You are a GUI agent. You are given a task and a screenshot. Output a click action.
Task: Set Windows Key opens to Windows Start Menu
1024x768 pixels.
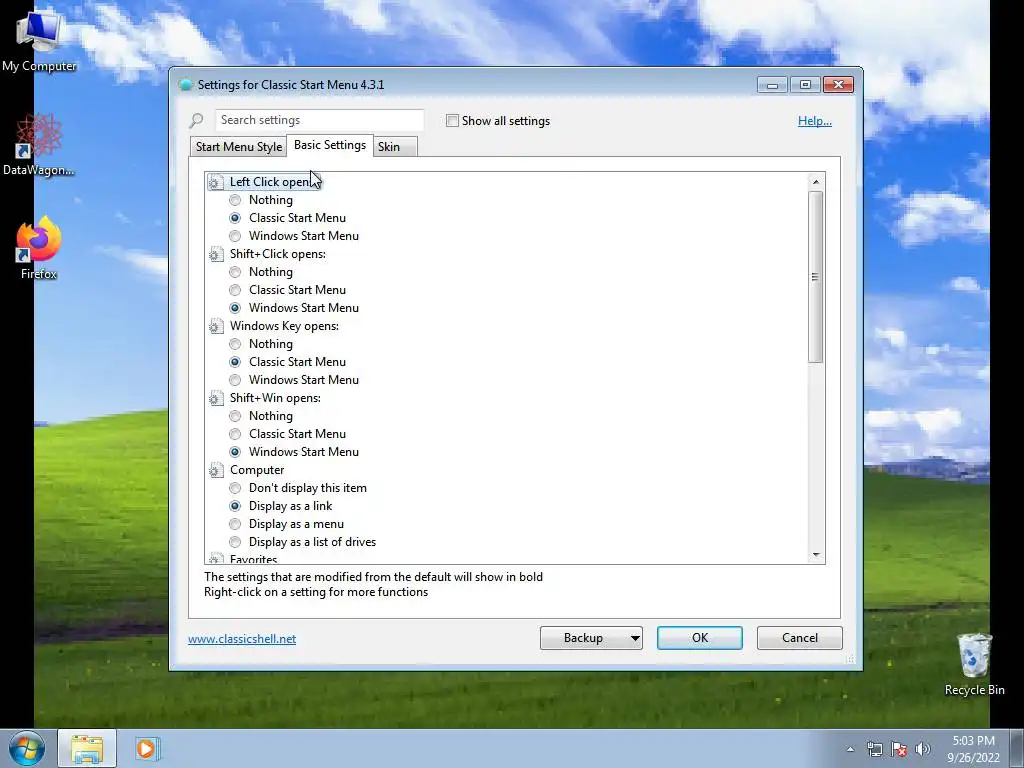pos(235,380)
